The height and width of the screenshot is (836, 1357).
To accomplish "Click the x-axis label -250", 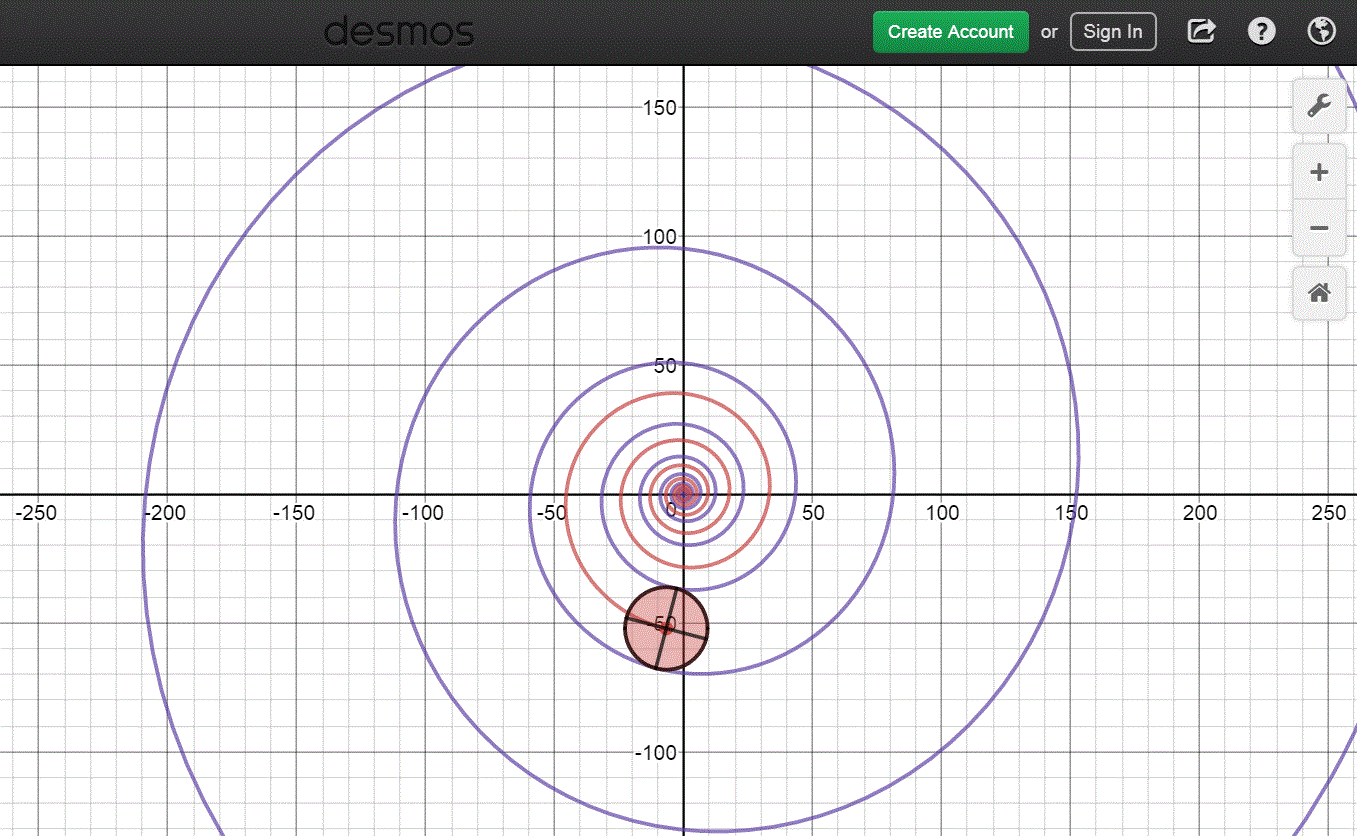I will point(36,513).
